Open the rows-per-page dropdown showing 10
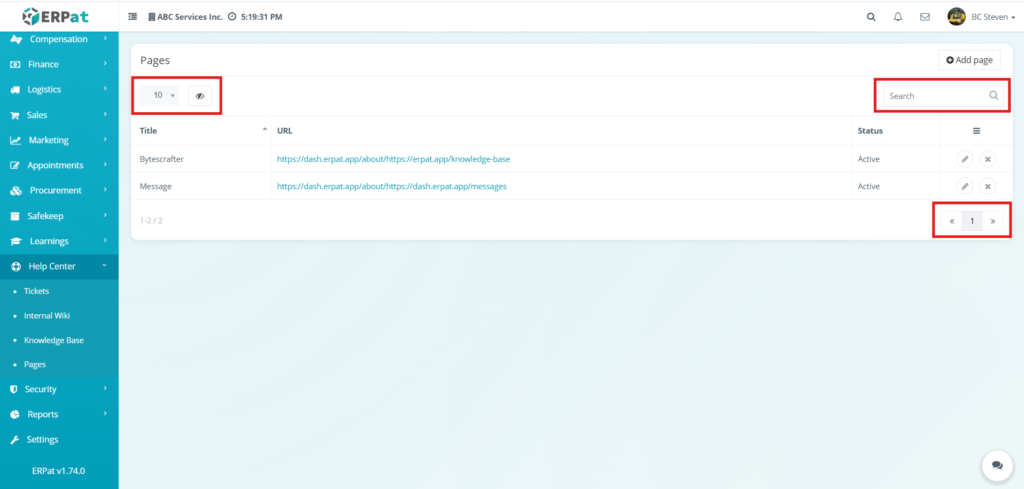The image size is (1024, 489). click(x=160, y=96)
